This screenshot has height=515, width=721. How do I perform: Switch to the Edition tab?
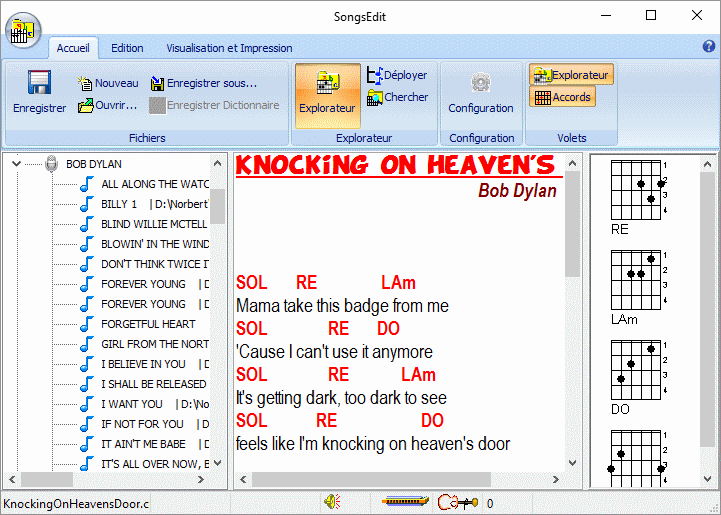(x=127, y=48)
